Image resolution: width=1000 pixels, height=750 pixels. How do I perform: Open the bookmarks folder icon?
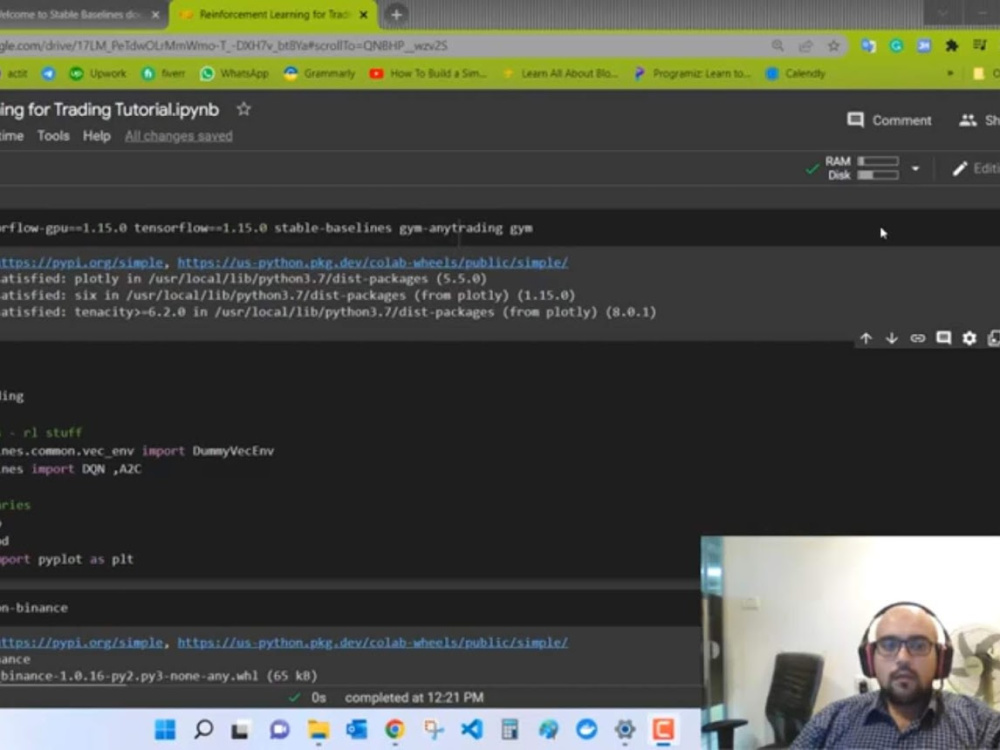979,73
